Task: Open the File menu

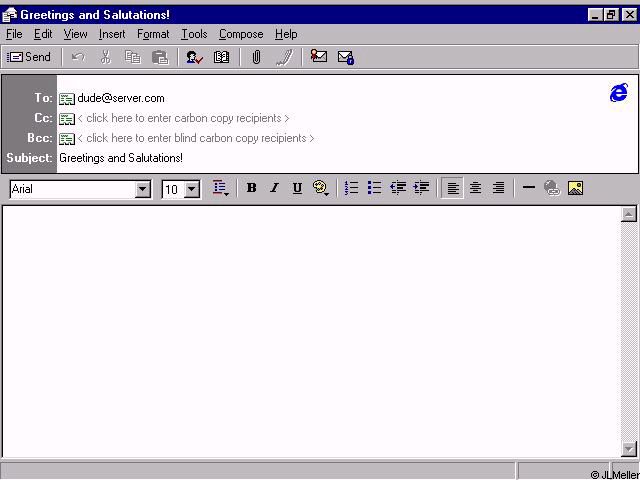Action: coord(14,34)
